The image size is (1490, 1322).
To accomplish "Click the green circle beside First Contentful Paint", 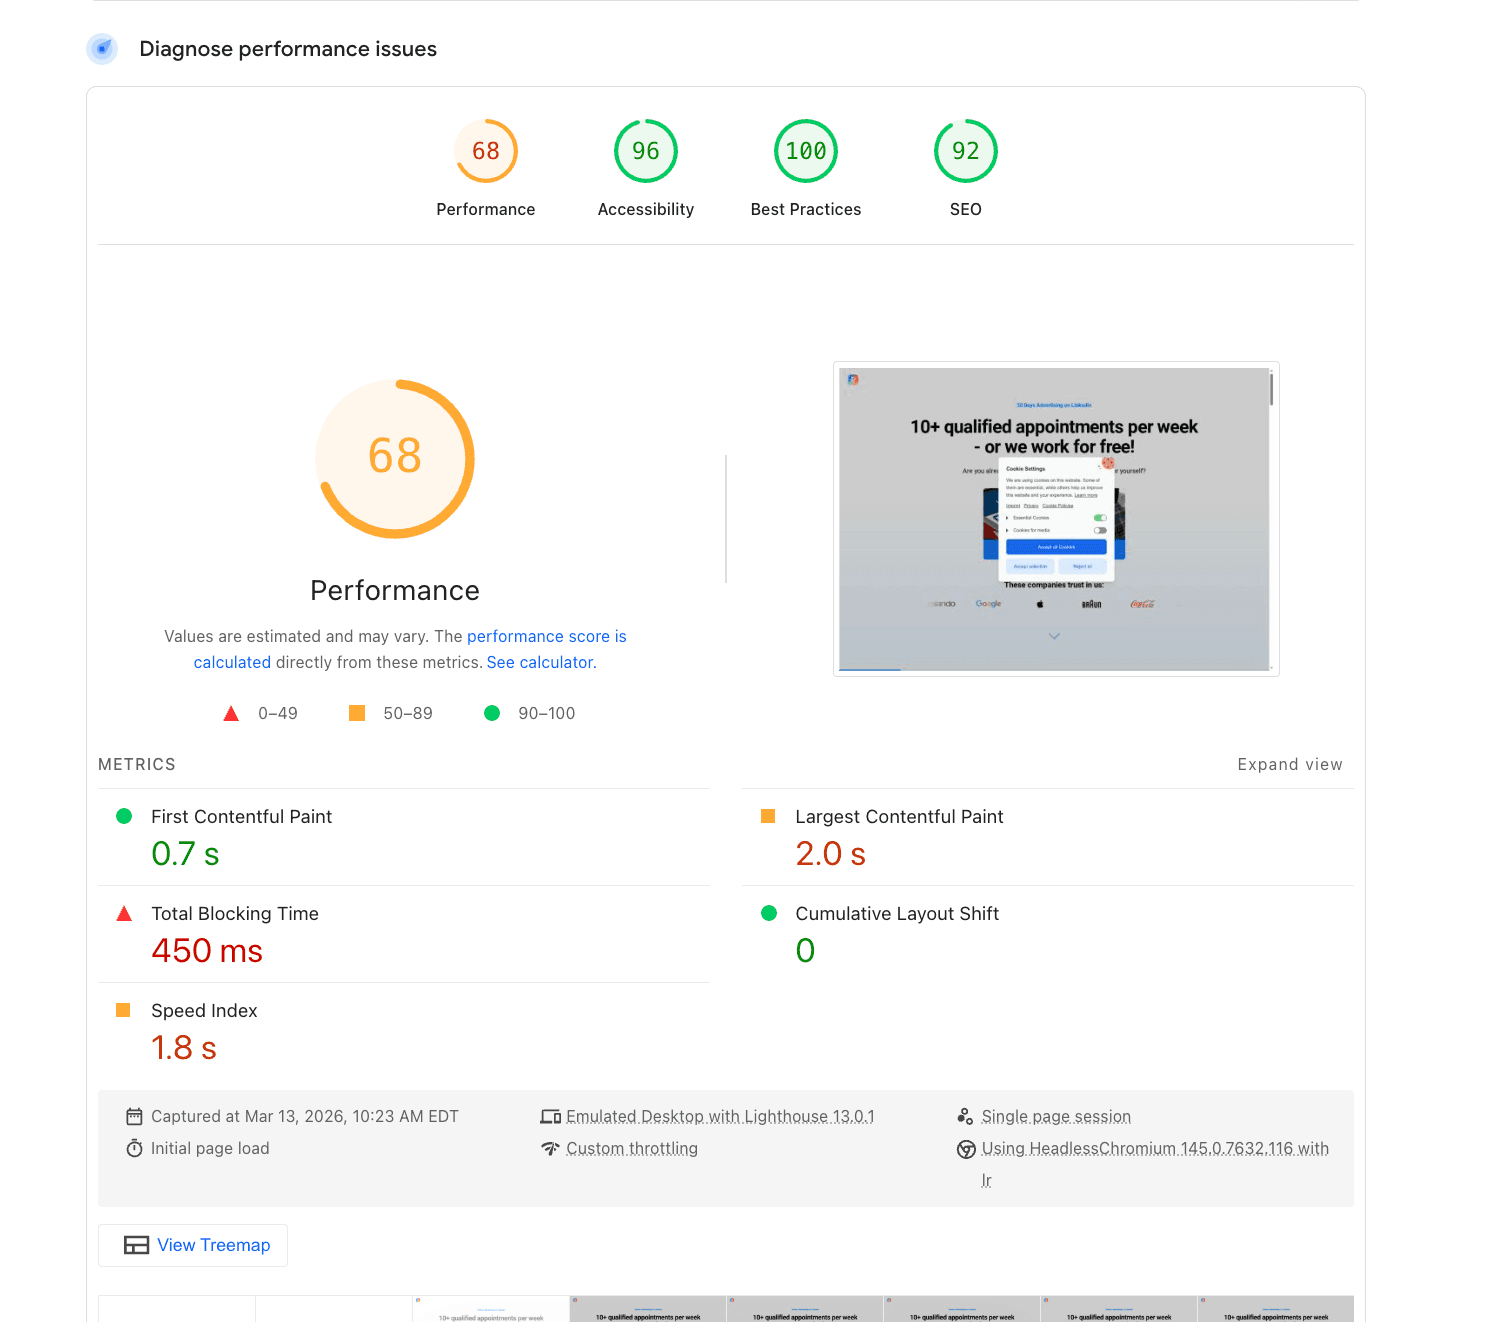I will coord(124,816).
